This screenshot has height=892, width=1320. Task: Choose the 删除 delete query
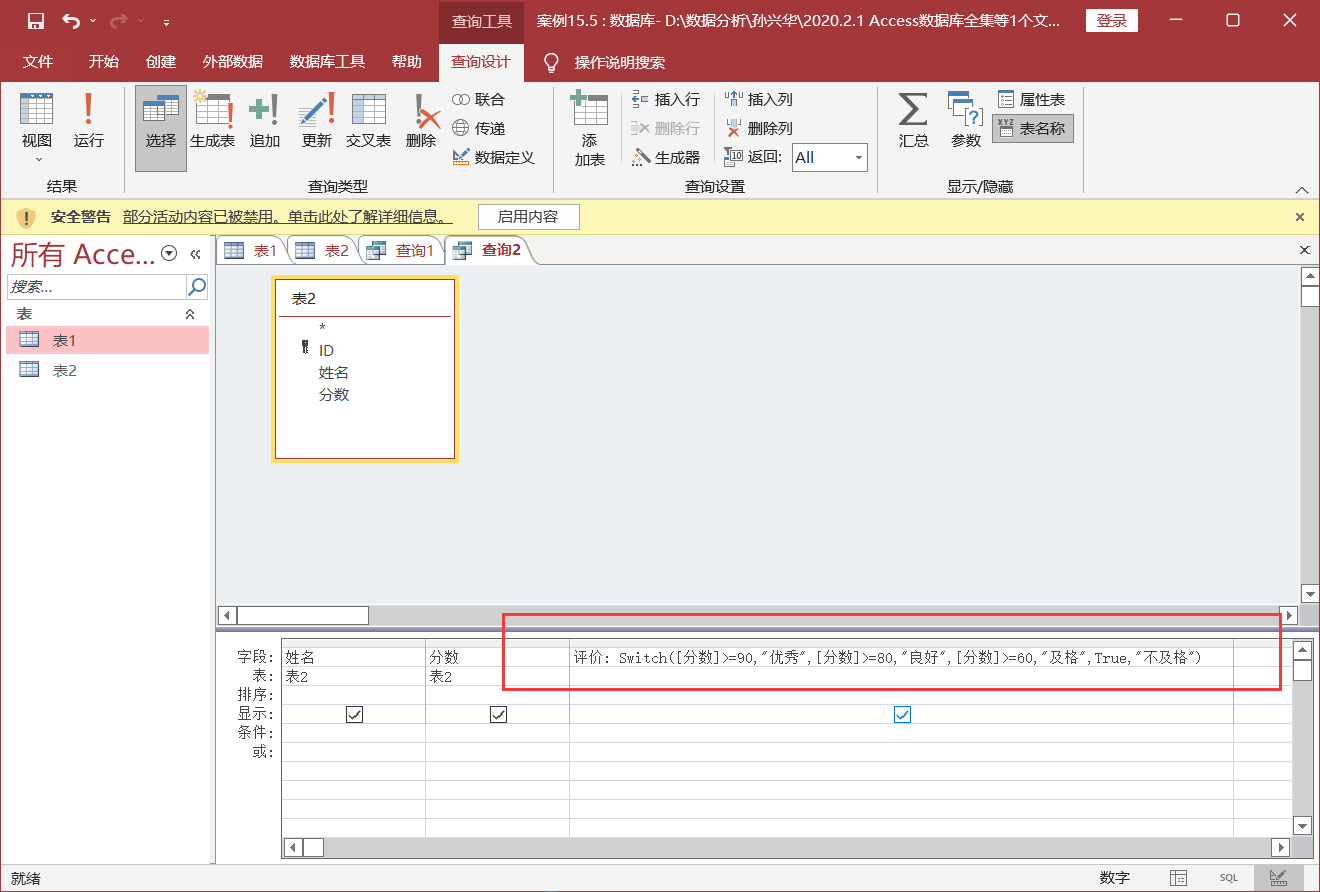click(422, 120)
